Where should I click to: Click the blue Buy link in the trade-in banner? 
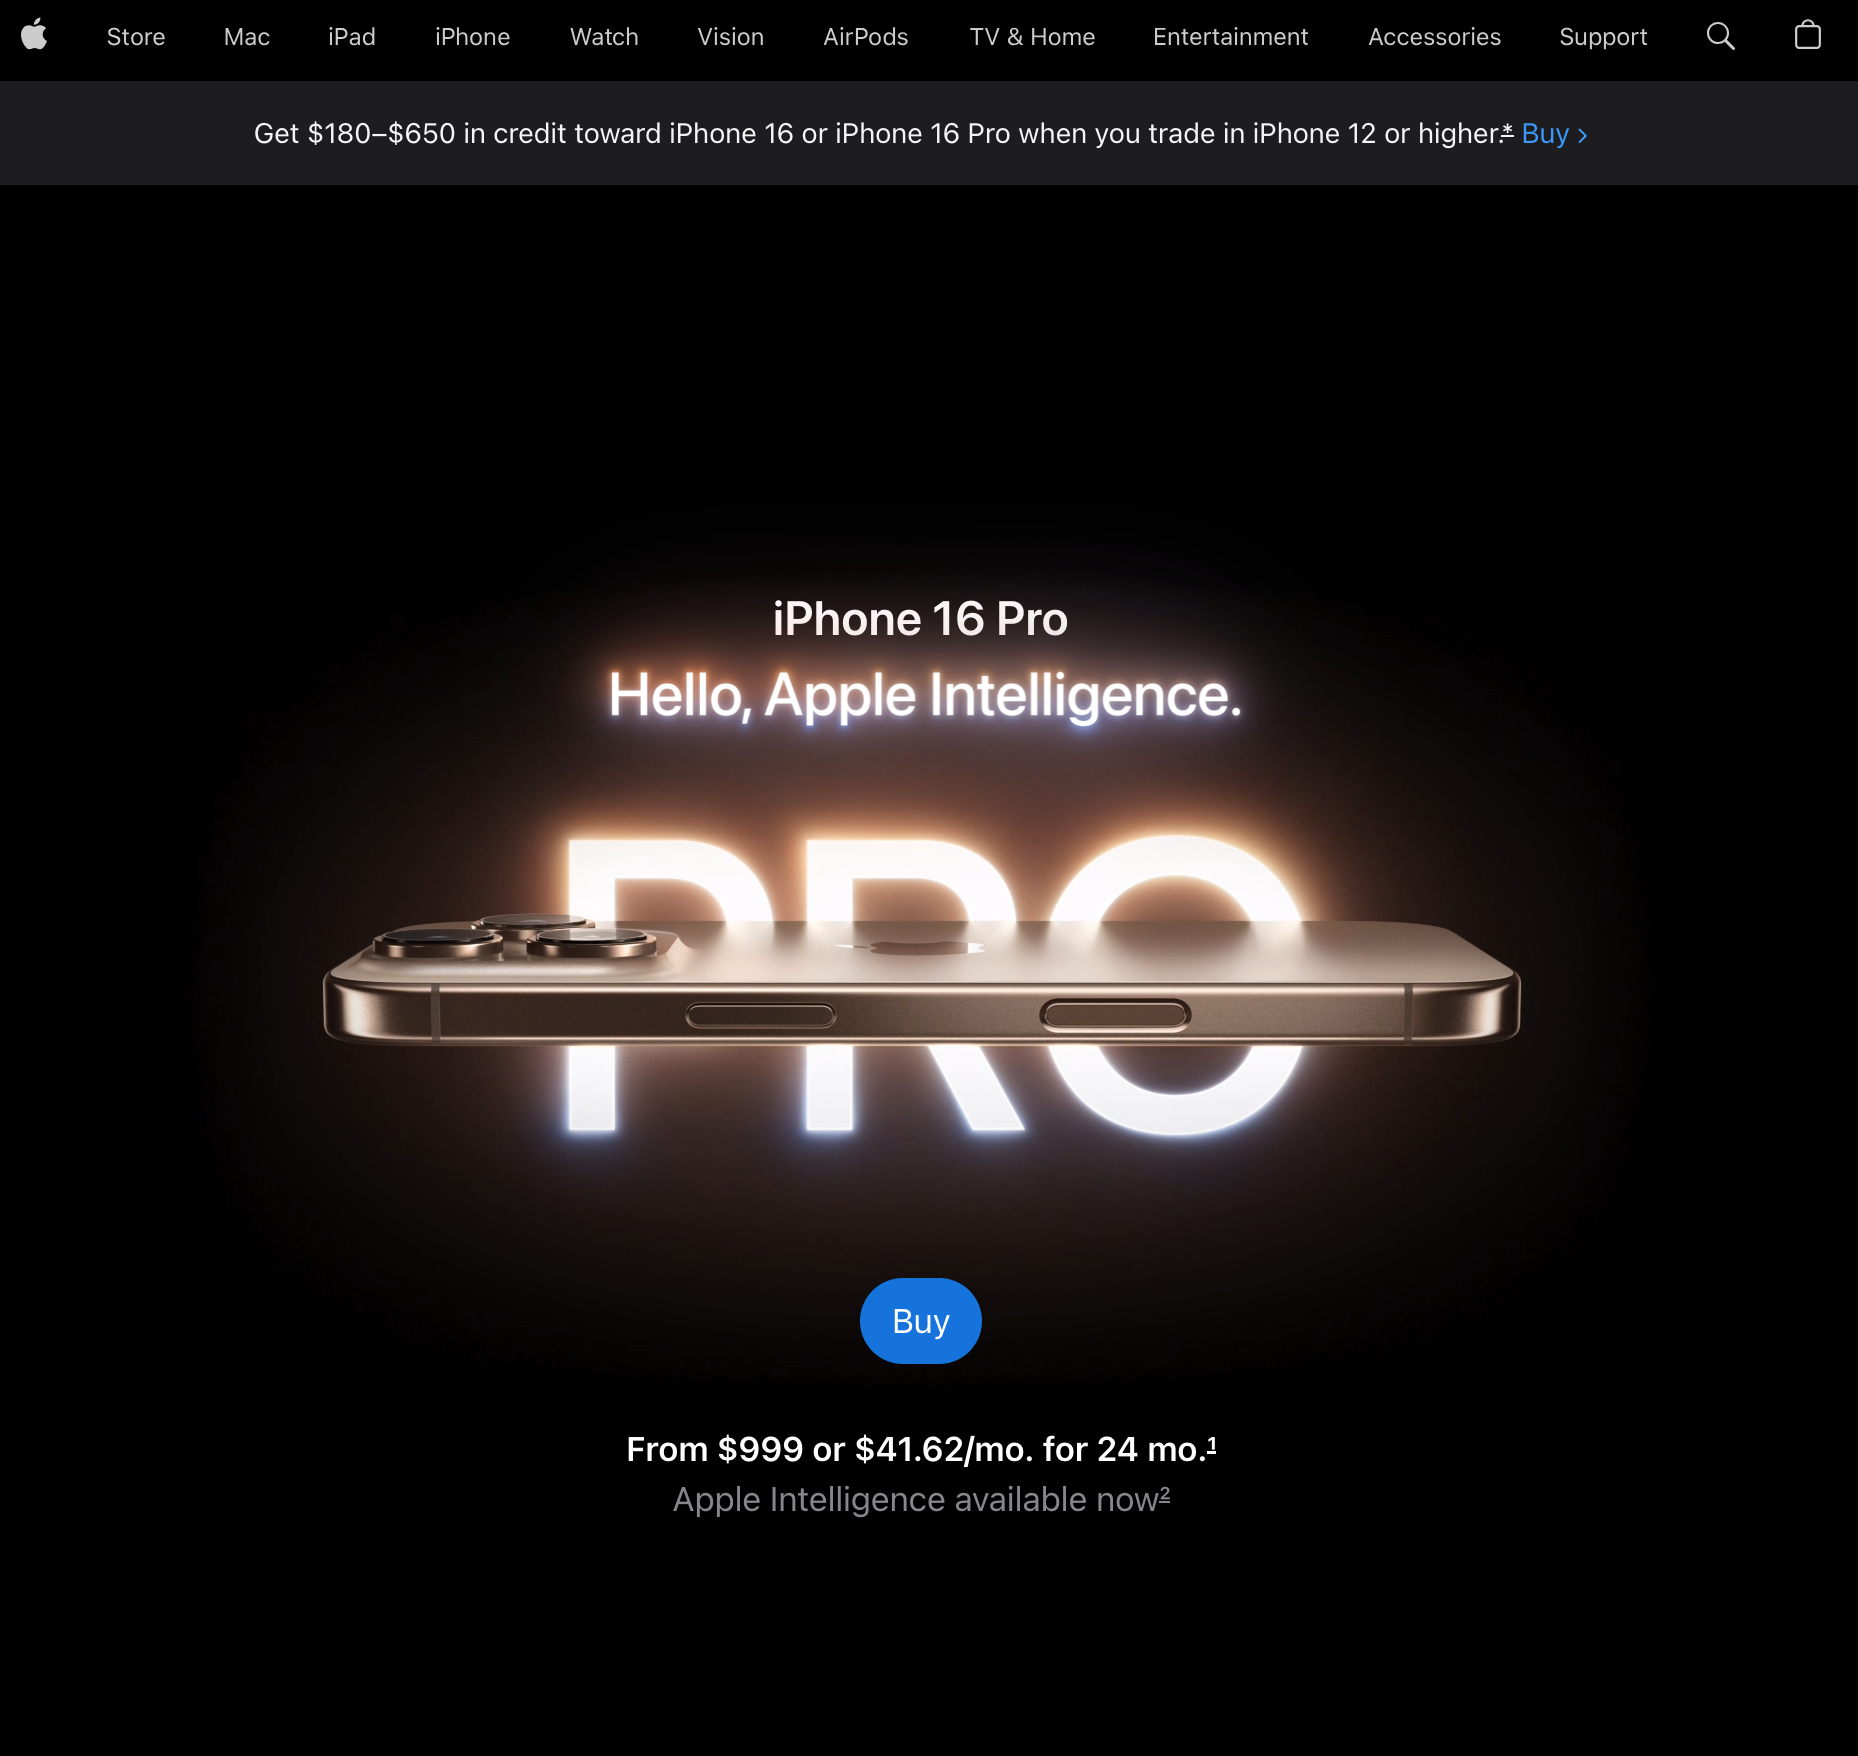click(x=1545, y=133)
